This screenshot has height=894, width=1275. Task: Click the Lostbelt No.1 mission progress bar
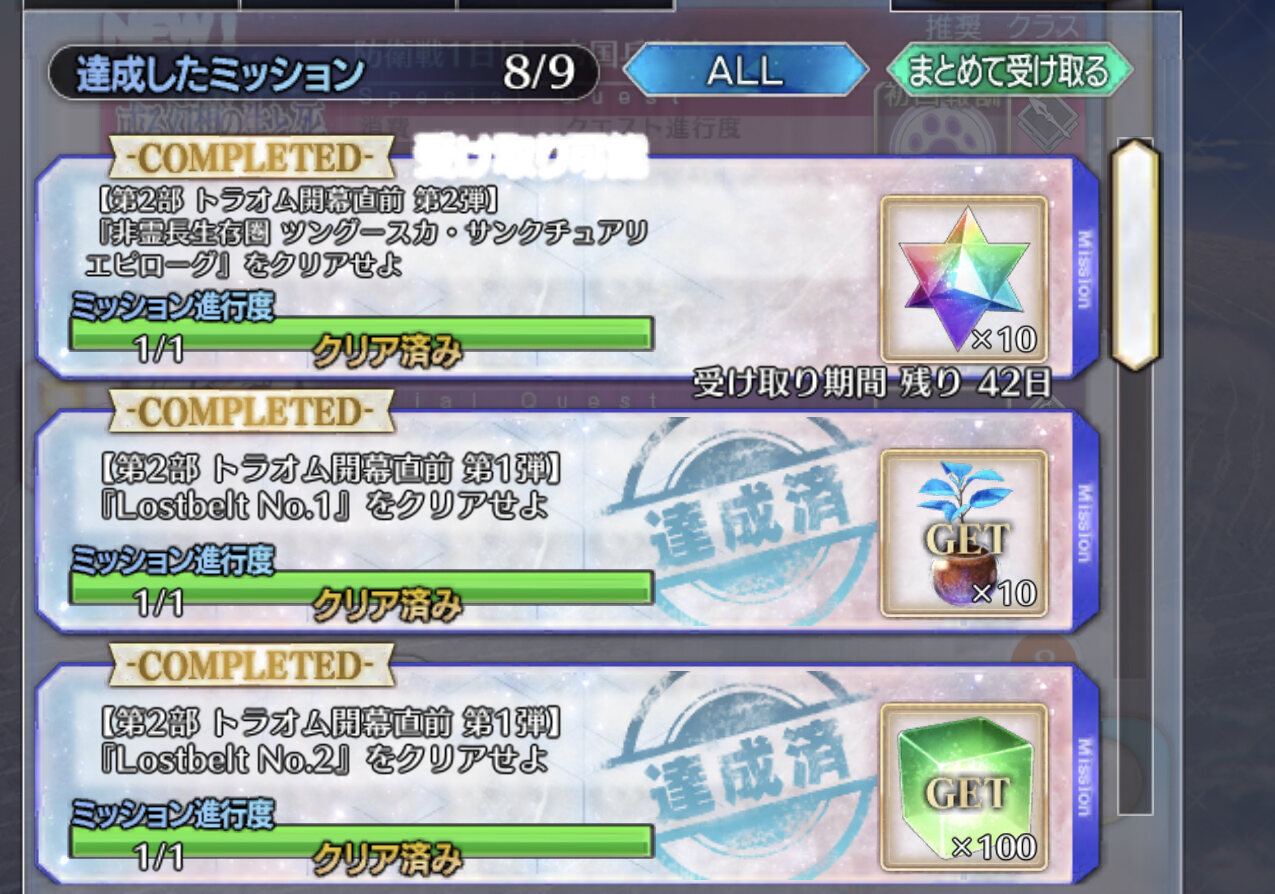coord(361,587)
